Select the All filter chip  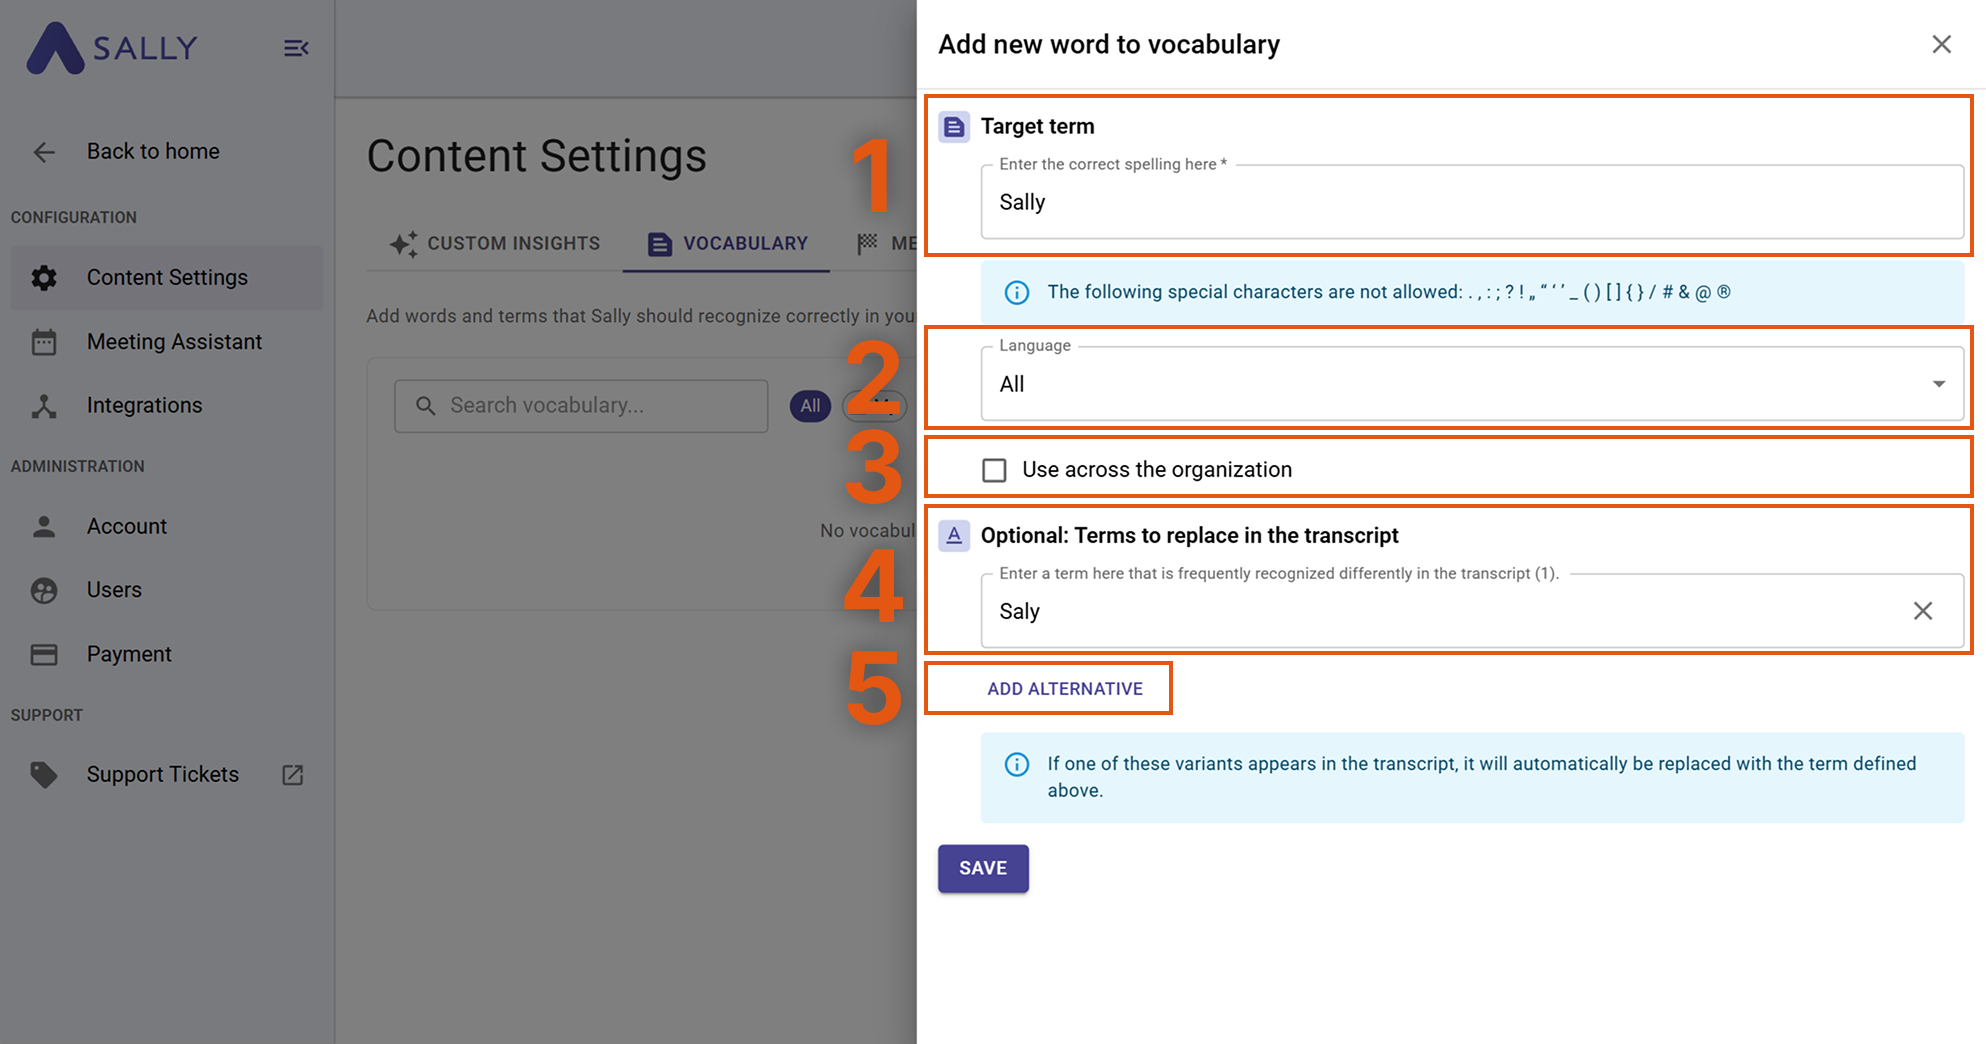[x=810, y=406]
